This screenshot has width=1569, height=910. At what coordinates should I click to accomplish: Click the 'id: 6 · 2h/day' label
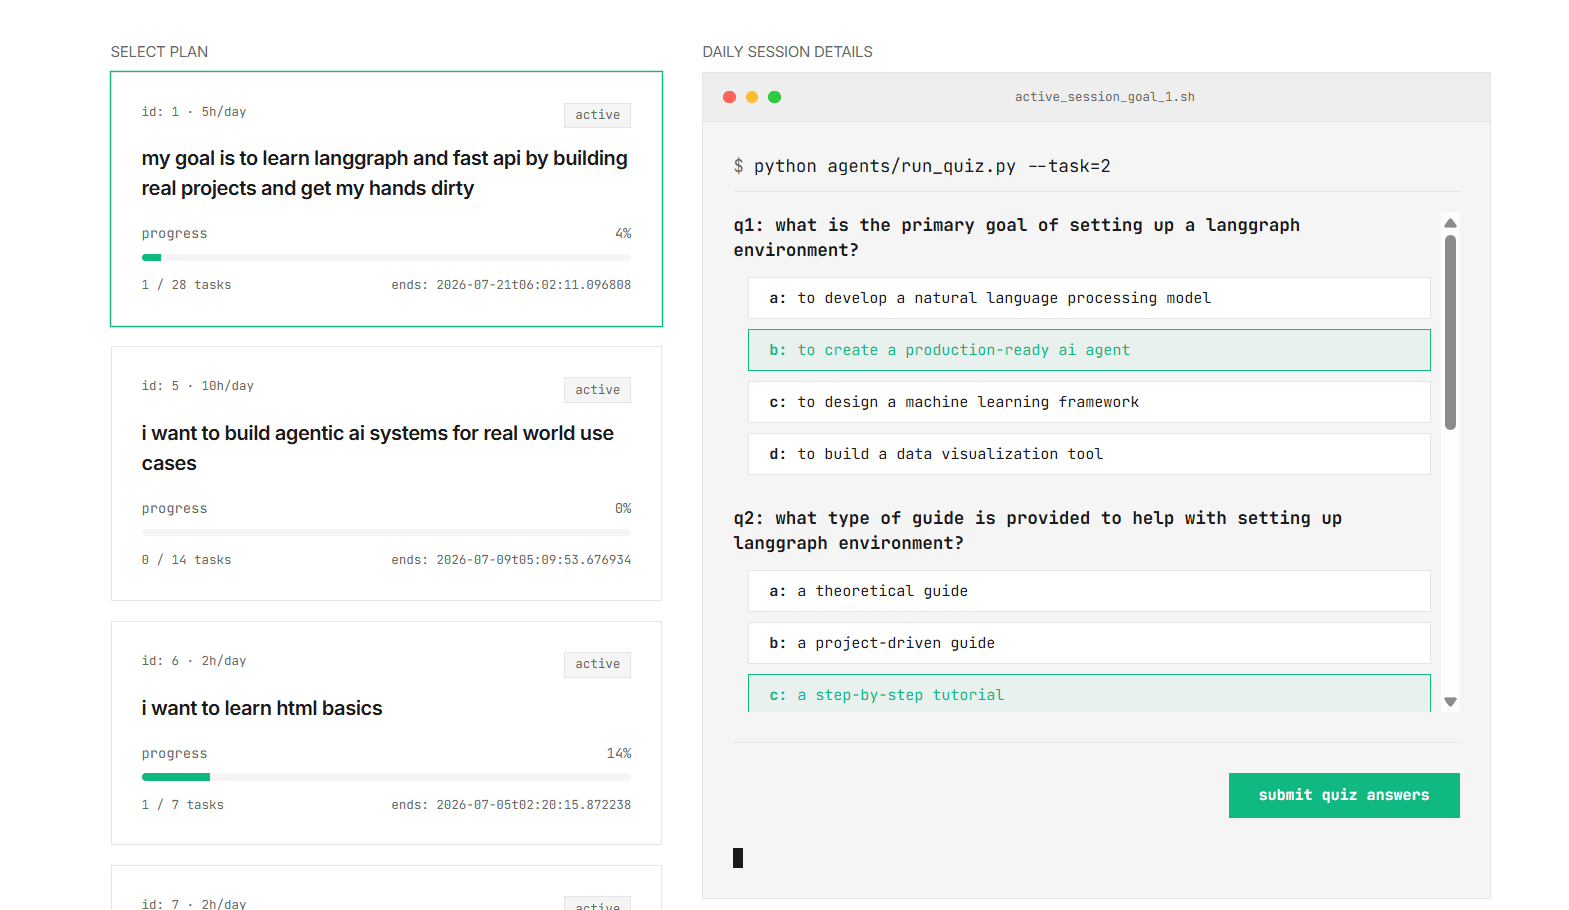(194, 661)
